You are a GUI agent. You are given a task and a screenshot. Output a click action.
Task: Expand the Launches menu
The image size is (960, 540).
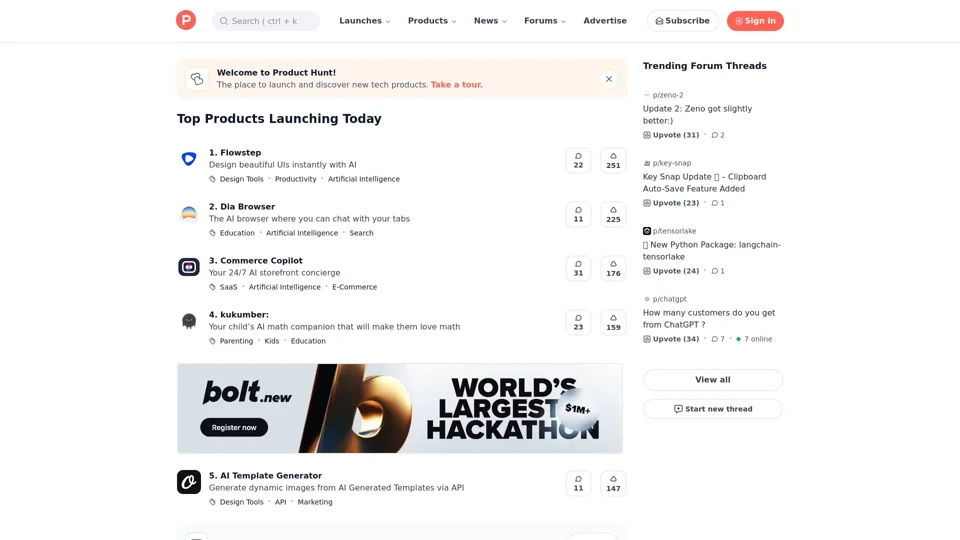[364, 21]
